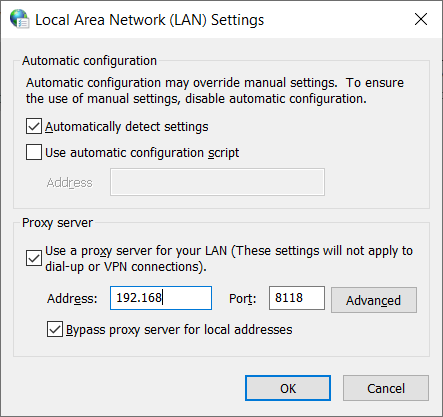The height and width of the screenshot is (417, 443).
Task: Click the 'Local Area Network (LAN) Settings' title
Action: [x=150, y=20]
